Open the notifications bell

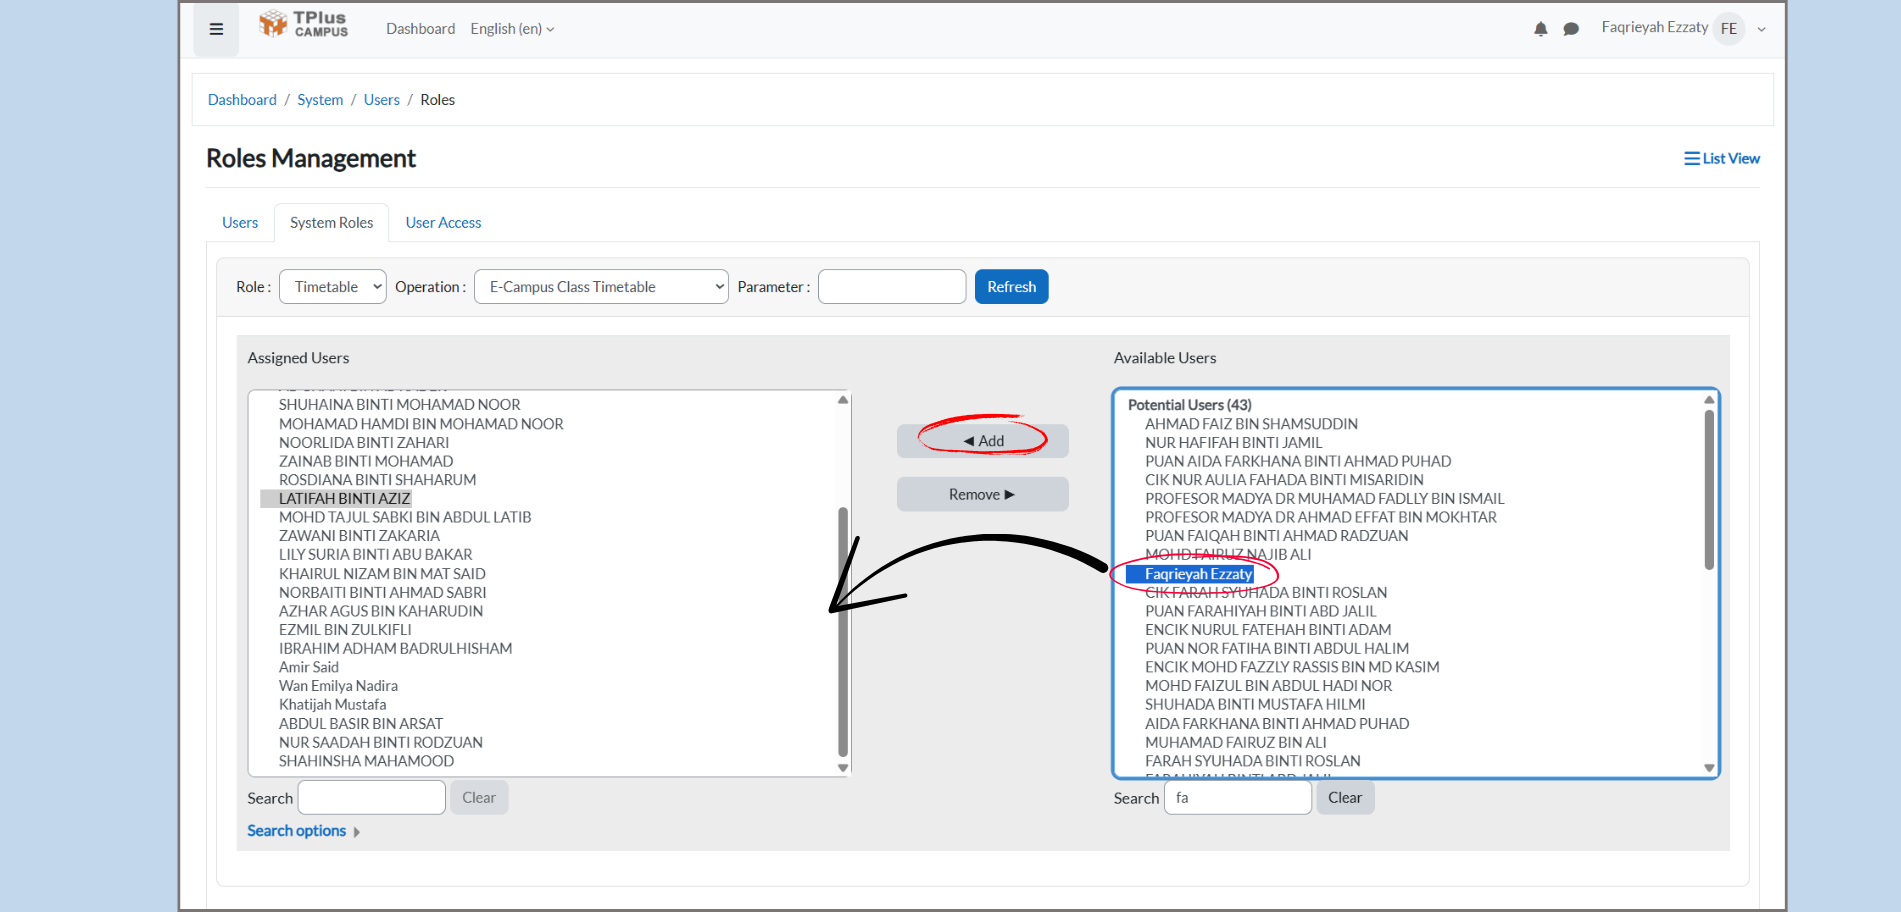[x=1540, y=29]
